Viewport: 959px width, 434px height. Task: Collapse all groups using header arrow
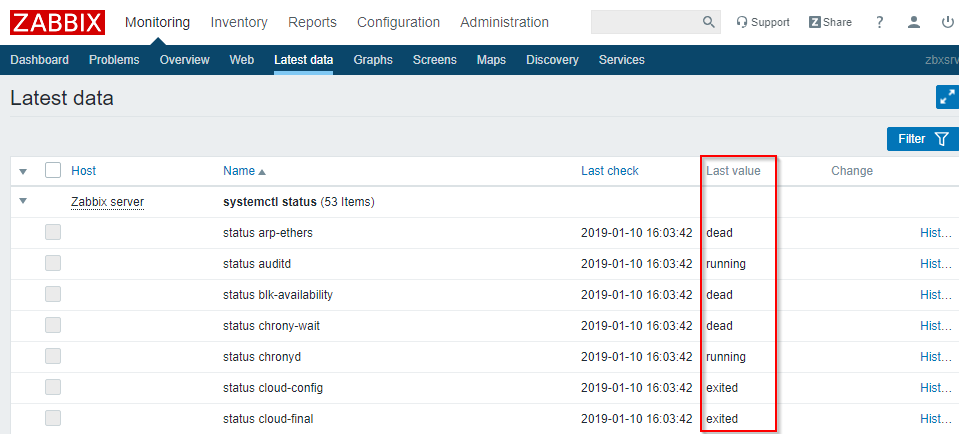coord(23,172)
